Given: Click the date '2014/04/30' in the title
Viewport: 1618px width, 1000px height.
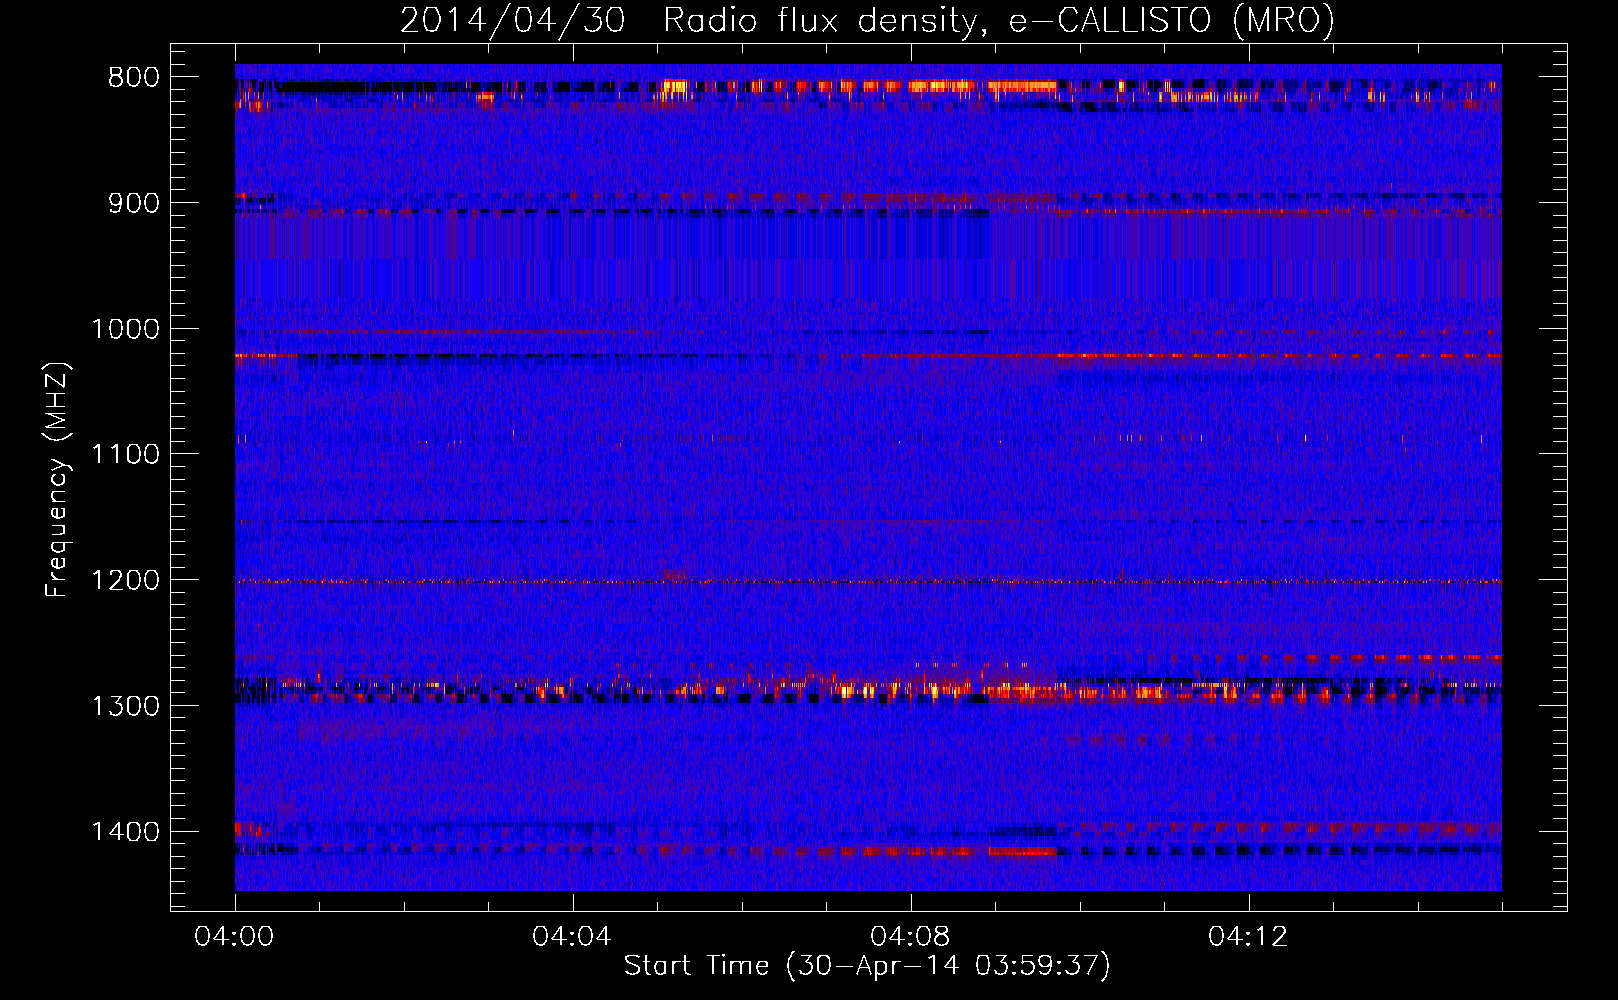Looking at the screenshot, I should coord(513,20).
